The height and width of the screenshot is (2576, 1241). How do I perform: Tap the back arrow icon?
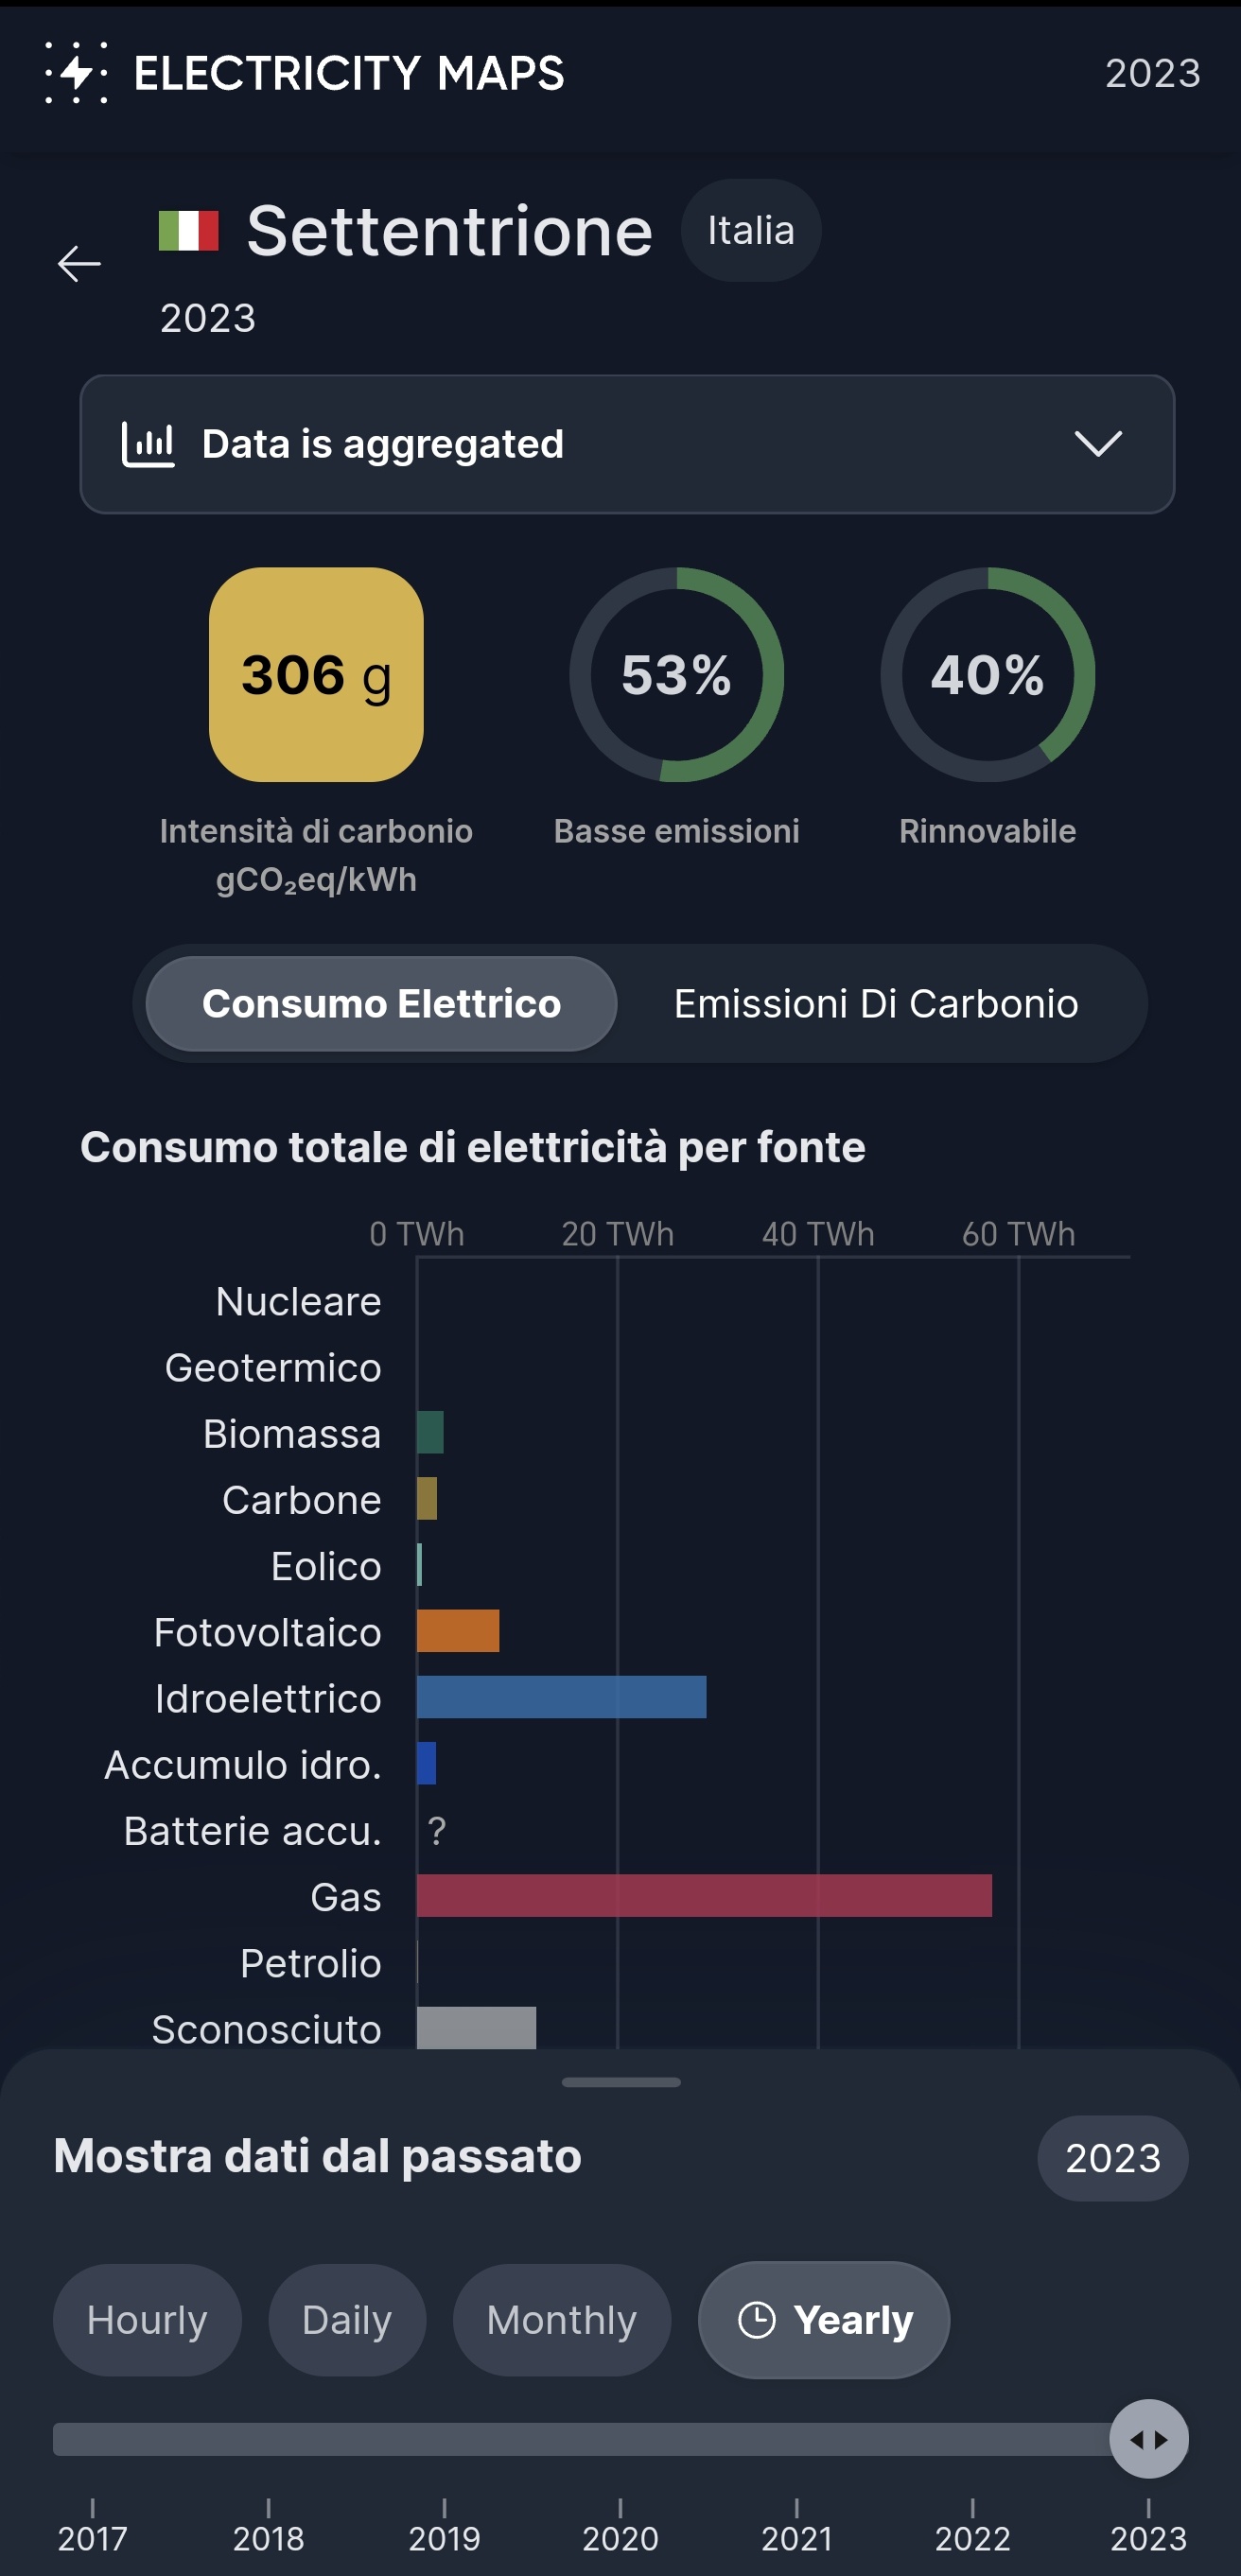point(79,263)
